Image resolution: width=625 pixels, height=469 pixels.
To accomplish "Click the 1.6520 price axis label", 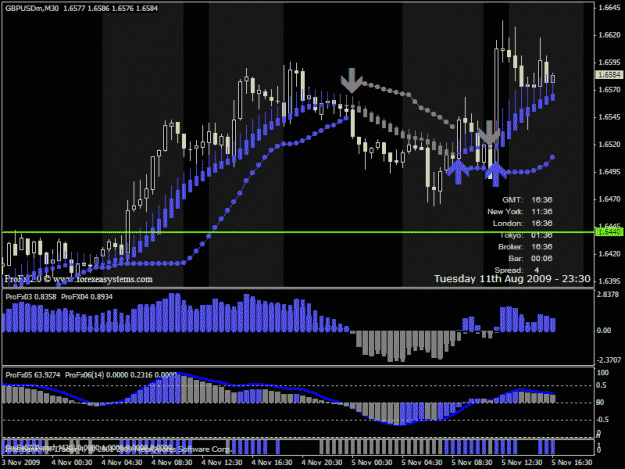I will (609, 145).
